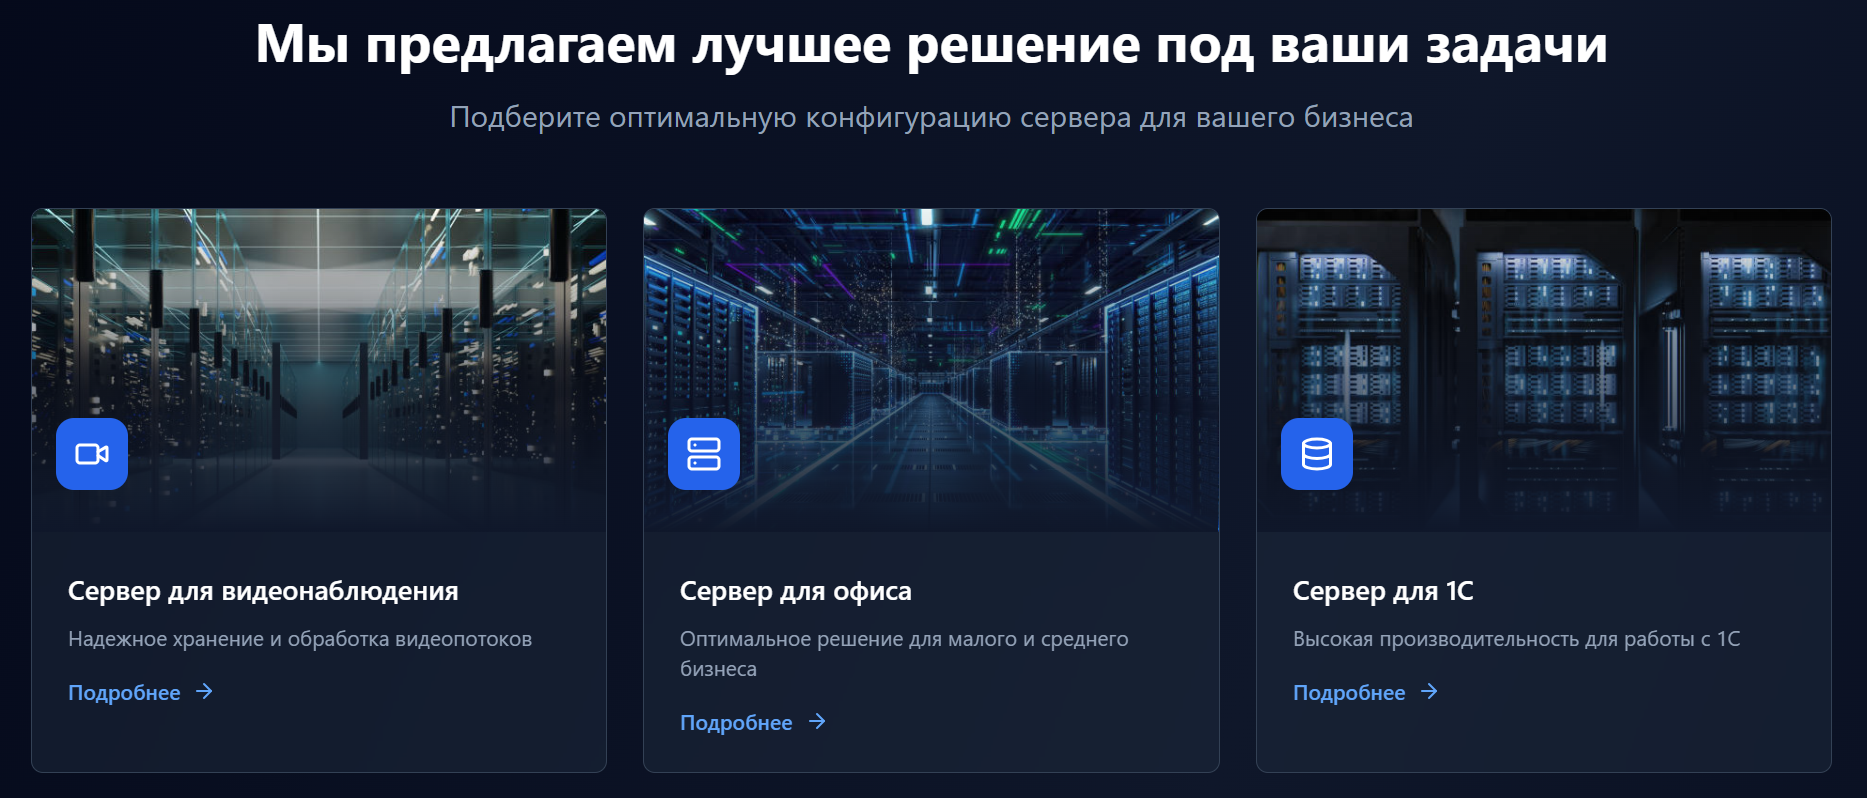Image resolution: width=1867 pixels, height=798 pixels.
Task: Click the server rack icon on office card
Action: (704, 454)
